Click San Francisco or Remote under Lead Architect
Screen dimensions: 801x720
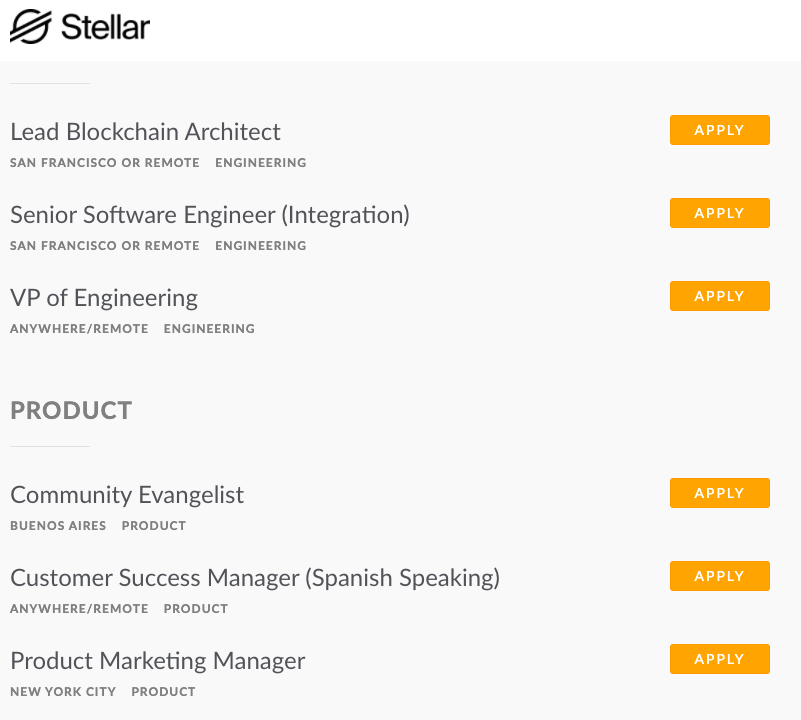tap(105, 163)
